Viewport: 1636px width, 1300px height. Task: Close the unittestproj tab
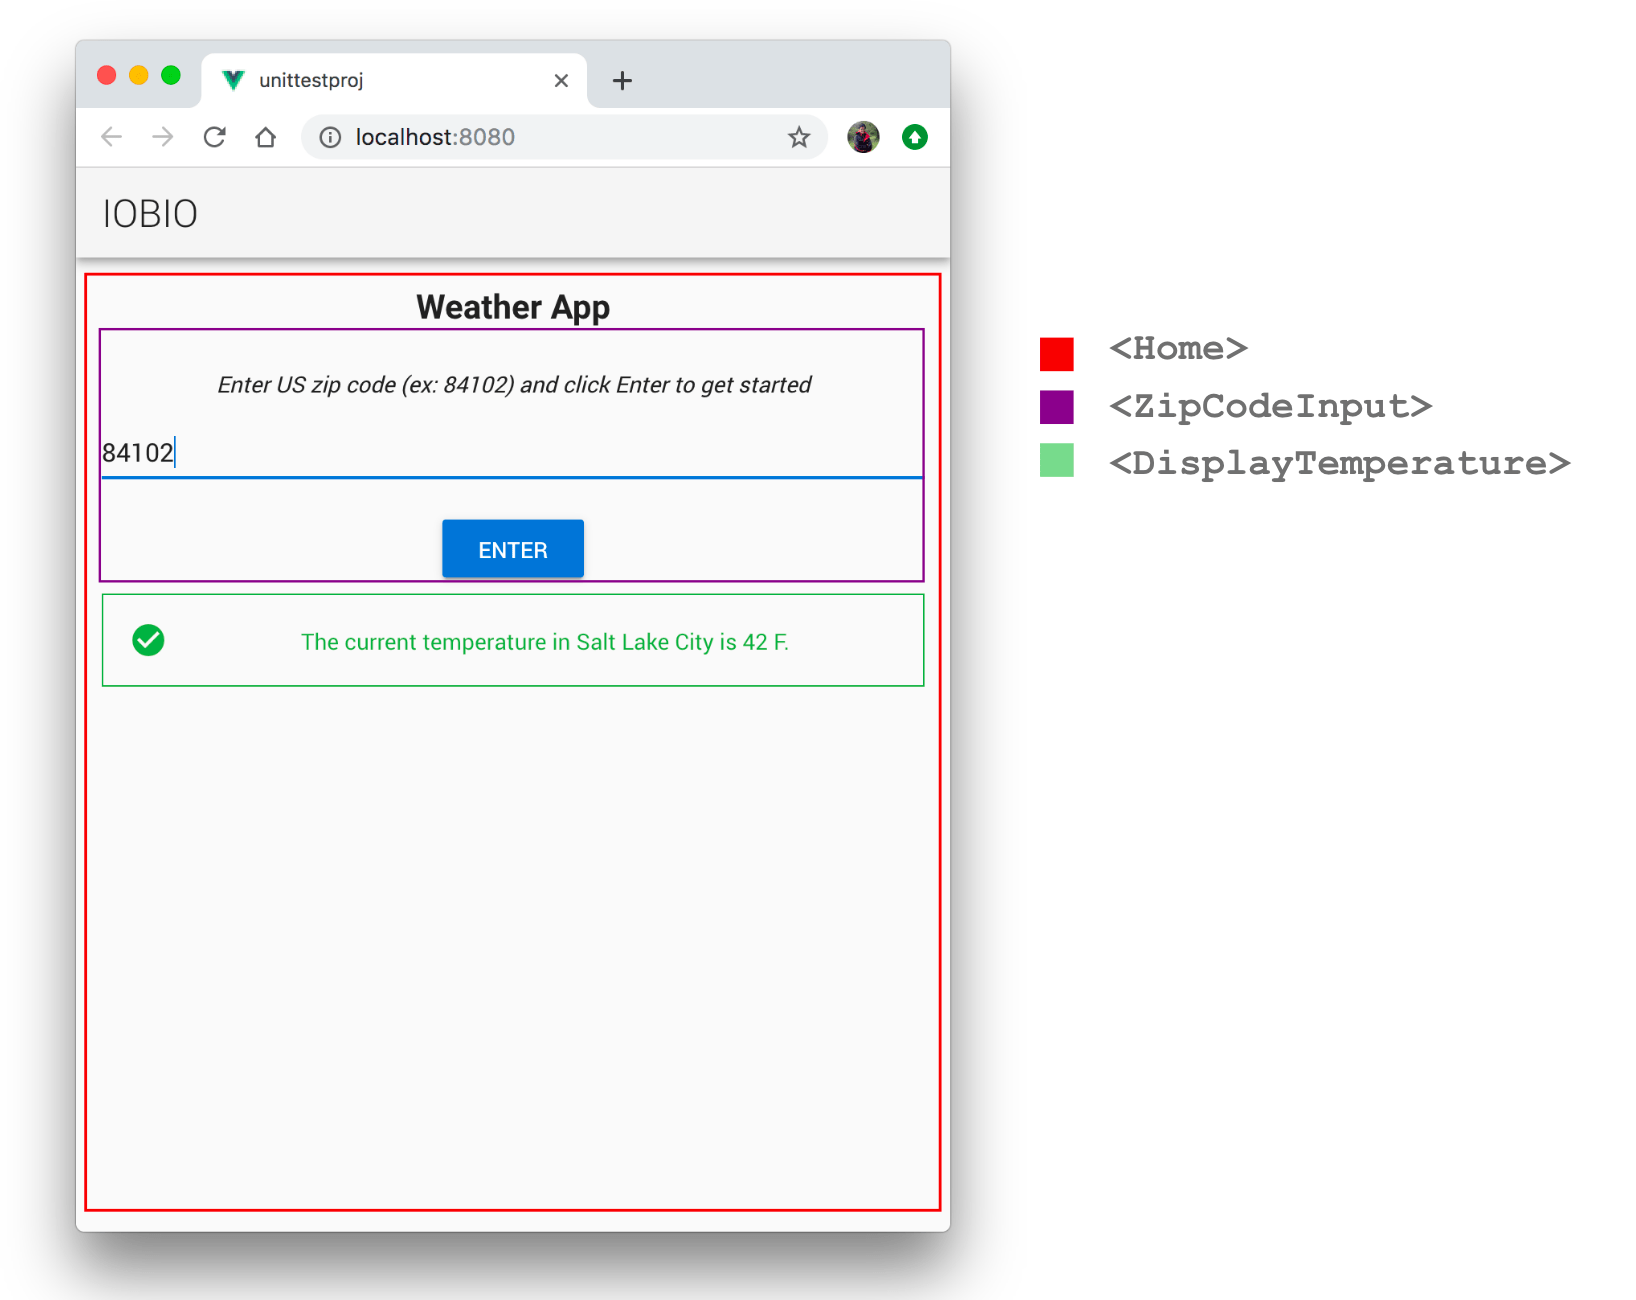561,80
